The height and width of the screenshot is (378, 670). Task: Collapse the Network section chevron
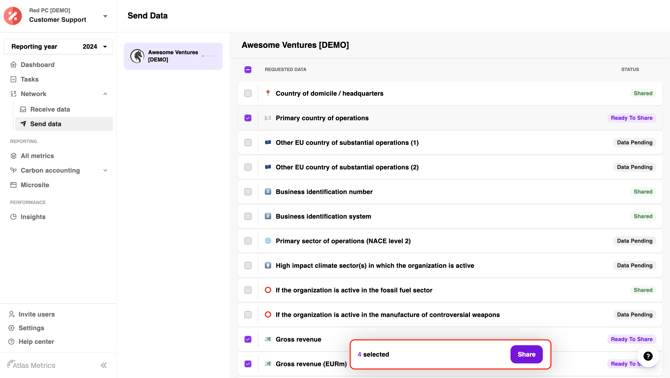(105, 94)
